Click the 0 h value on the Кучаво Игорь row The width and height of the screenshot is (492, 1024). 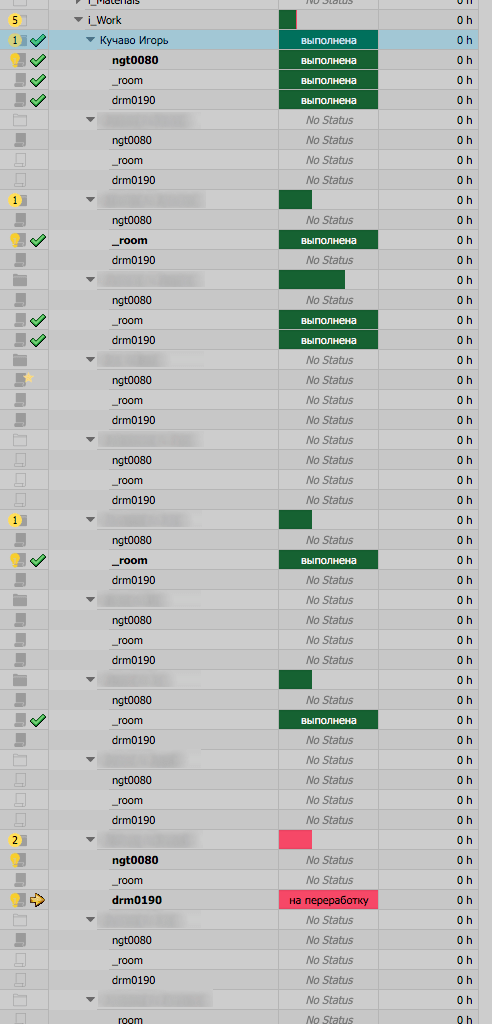point(465,40)
